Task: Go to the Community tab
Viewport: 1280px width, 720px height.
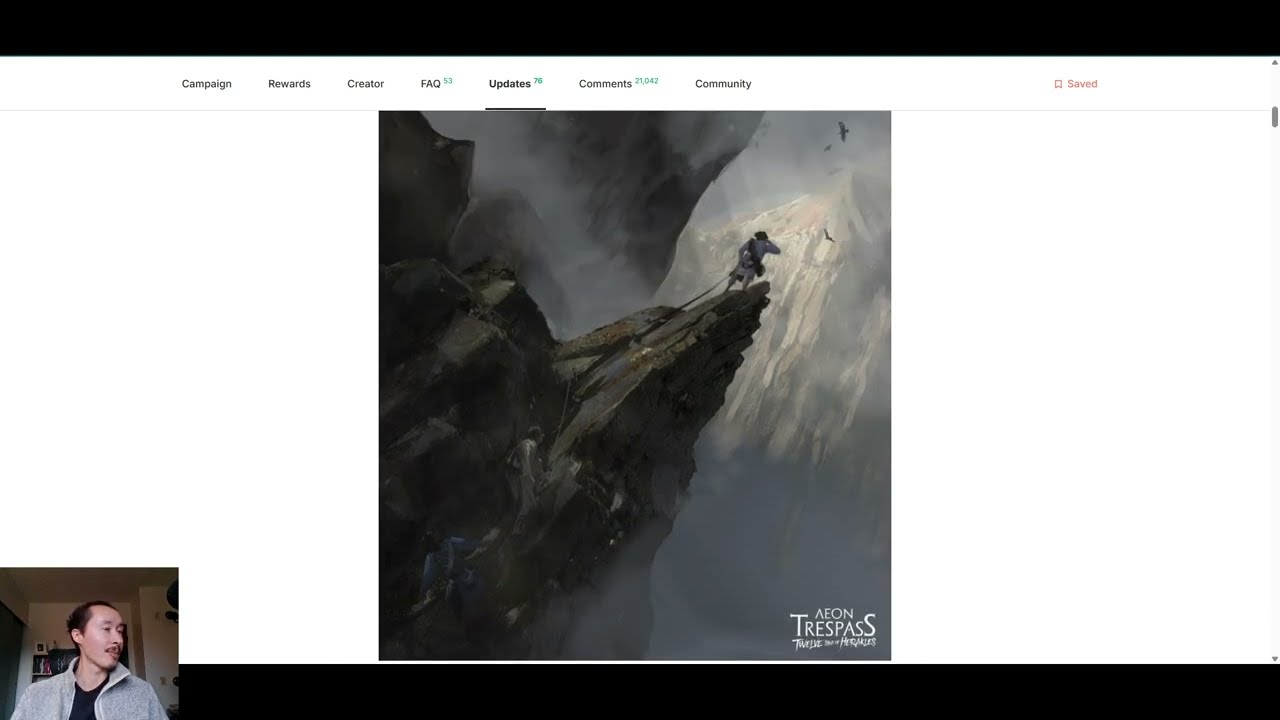Action: click(x=723, y=84)
